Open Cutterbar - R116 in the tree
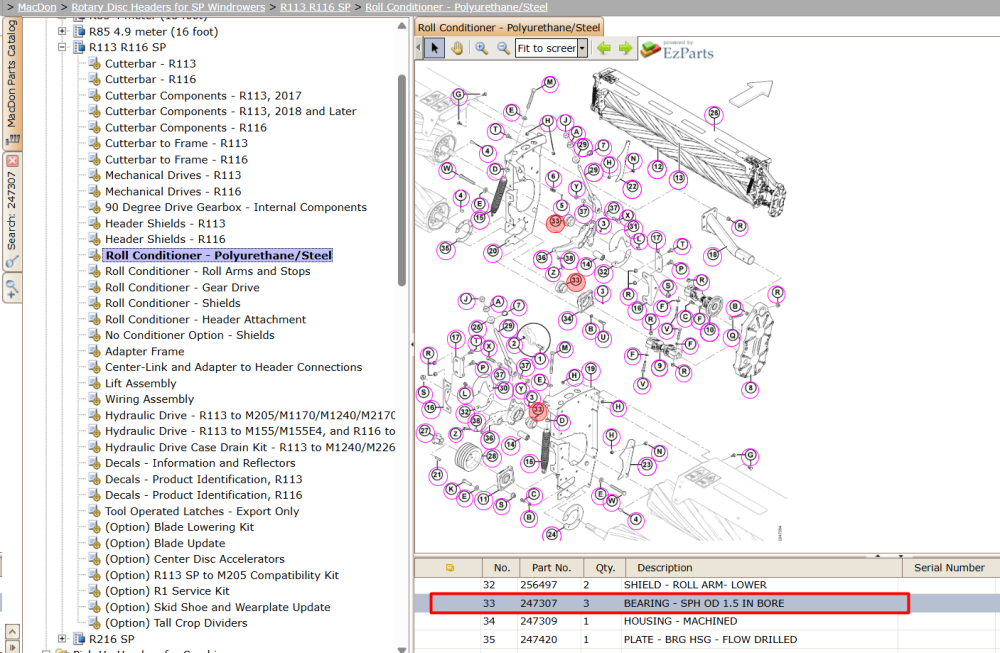This screenshot has width=1000, height=653. tap(151, 79)
